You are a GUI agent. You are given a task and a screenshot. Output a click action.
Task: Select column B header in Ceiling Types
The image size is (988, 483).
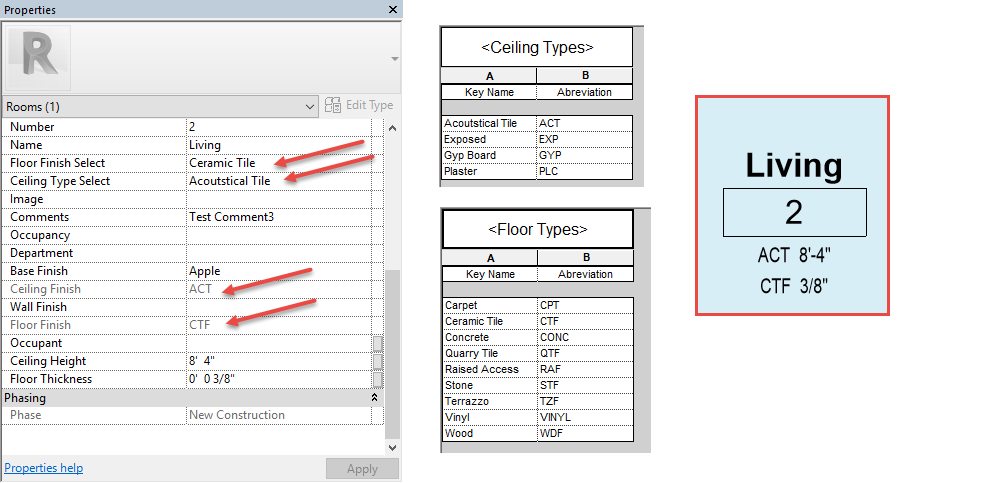[585, 76]
